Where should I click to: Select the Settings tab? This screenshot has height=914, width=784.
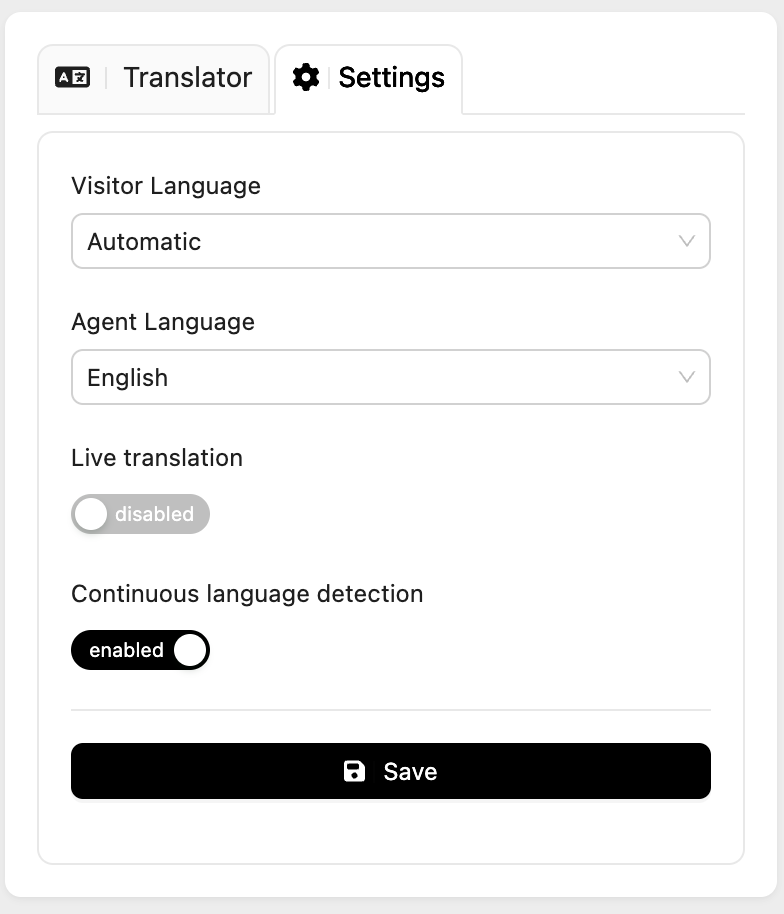coord(390,77)
